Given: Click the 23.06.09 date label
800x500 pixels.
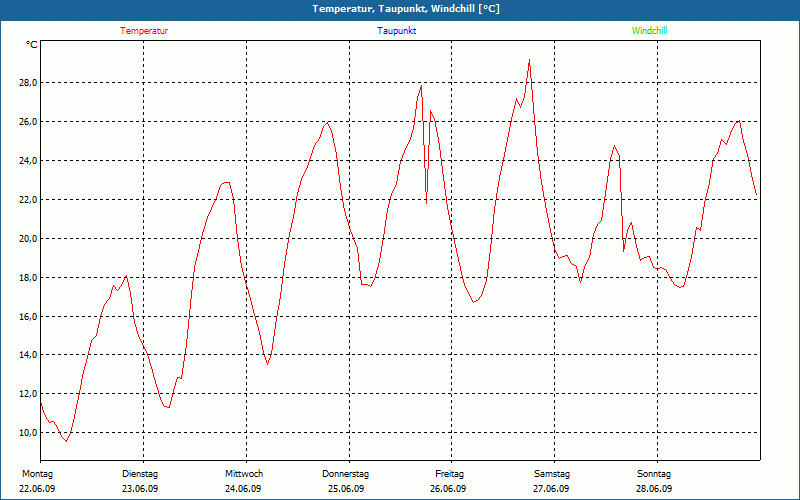Looking at the screenshot, I should pyautogui.click(x=140, y=489).
